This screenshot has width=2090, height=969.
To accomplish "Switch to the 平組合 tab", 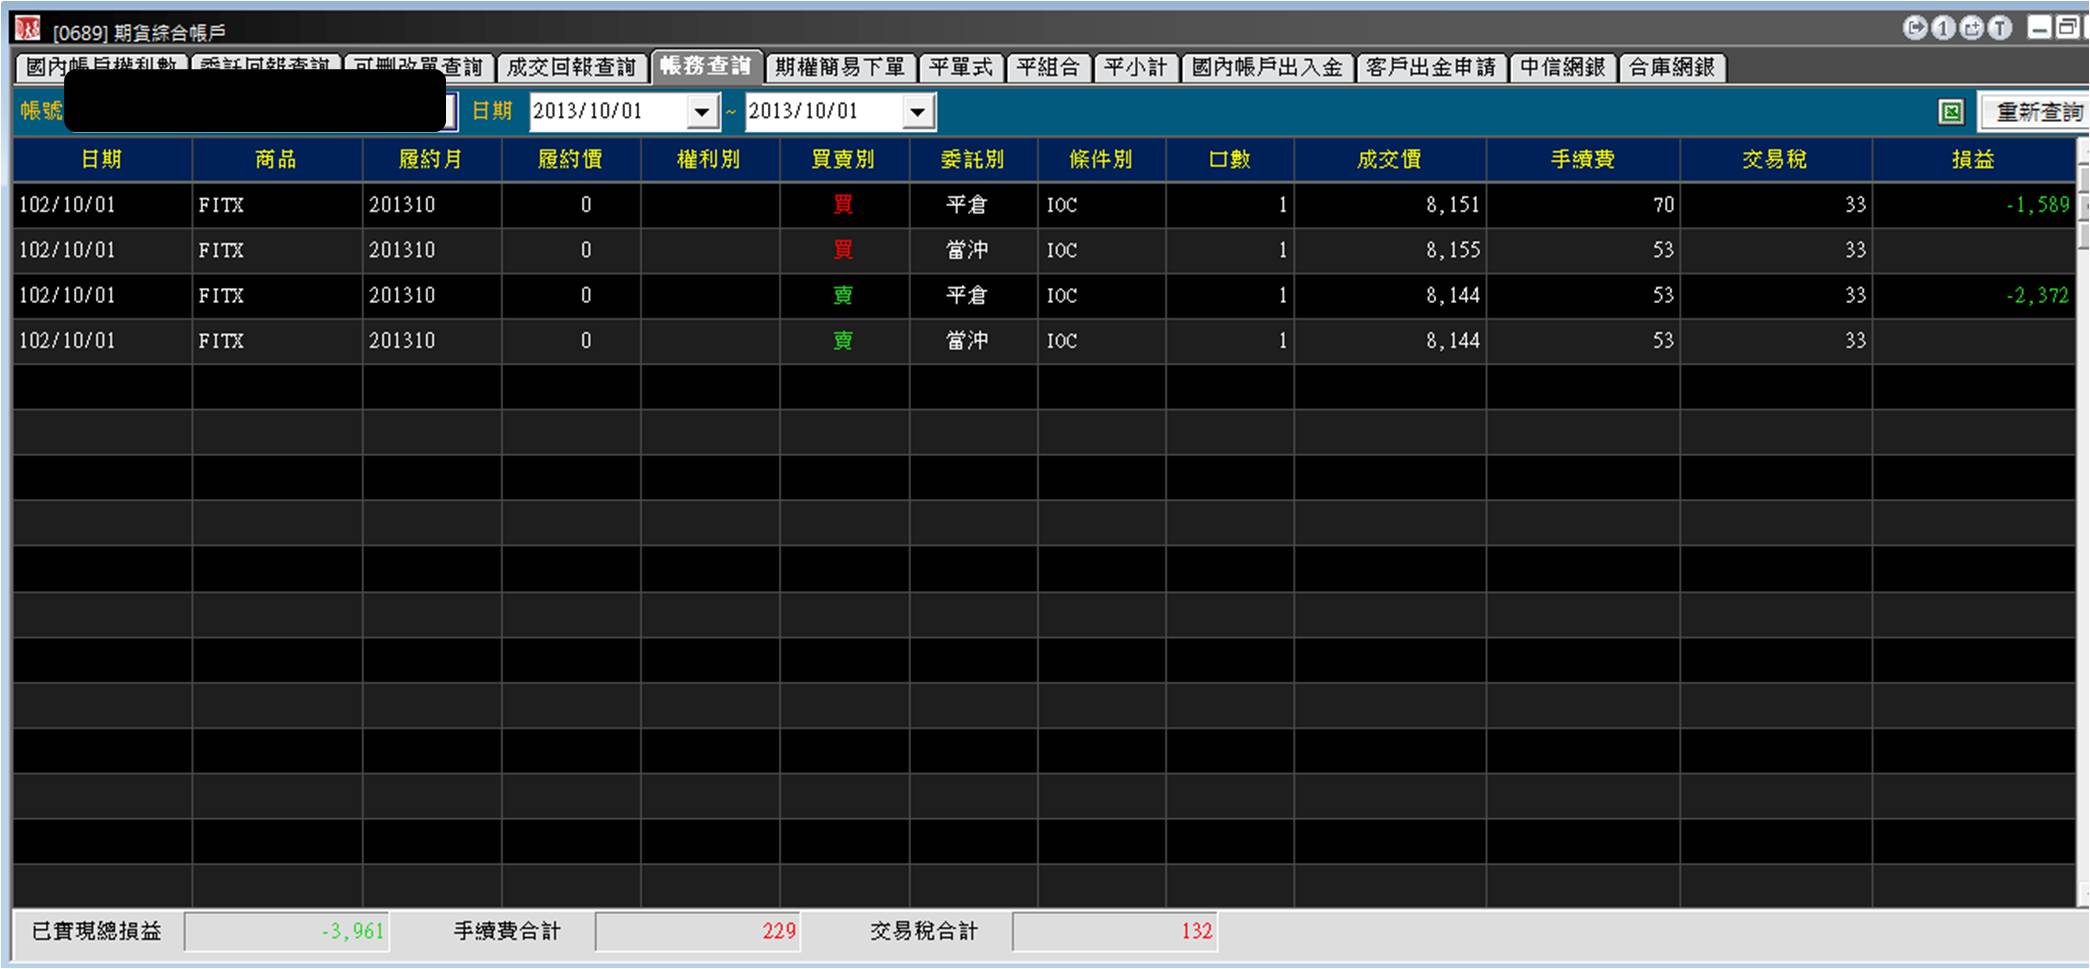I will (1048, 67).
